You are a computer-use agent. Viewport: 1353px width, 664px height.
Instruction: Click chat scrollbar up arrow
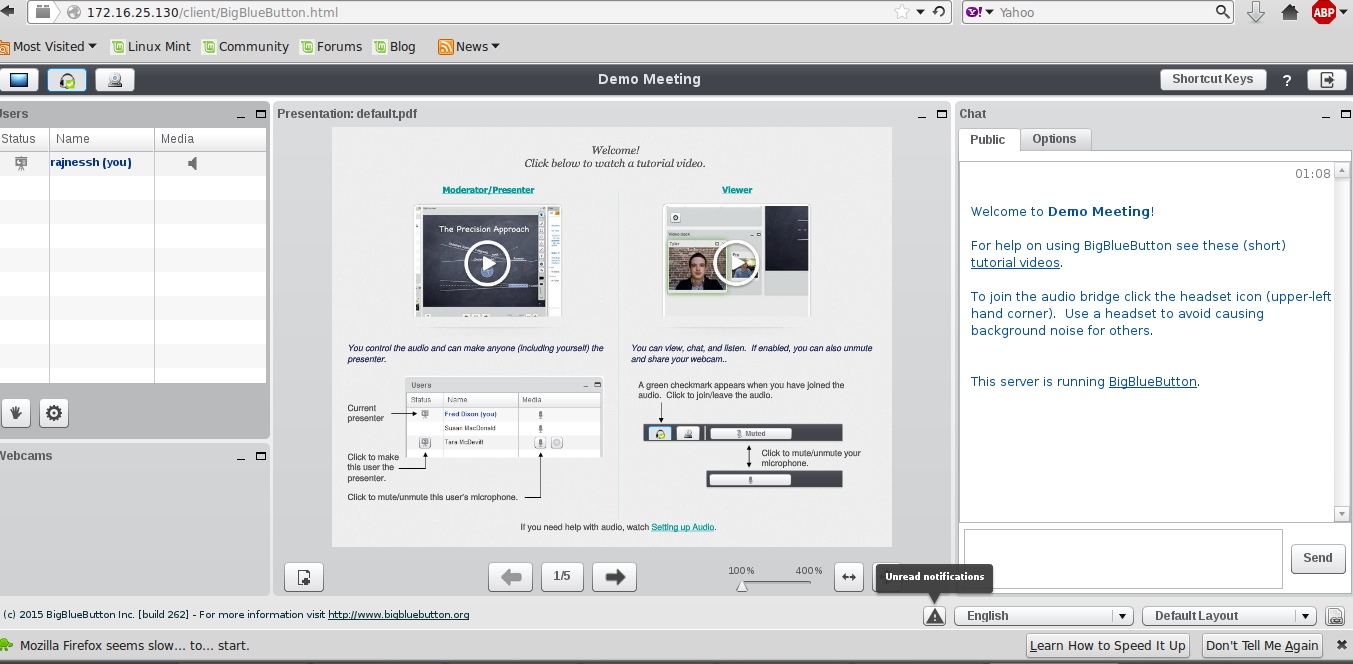[x=1342, y=172]
